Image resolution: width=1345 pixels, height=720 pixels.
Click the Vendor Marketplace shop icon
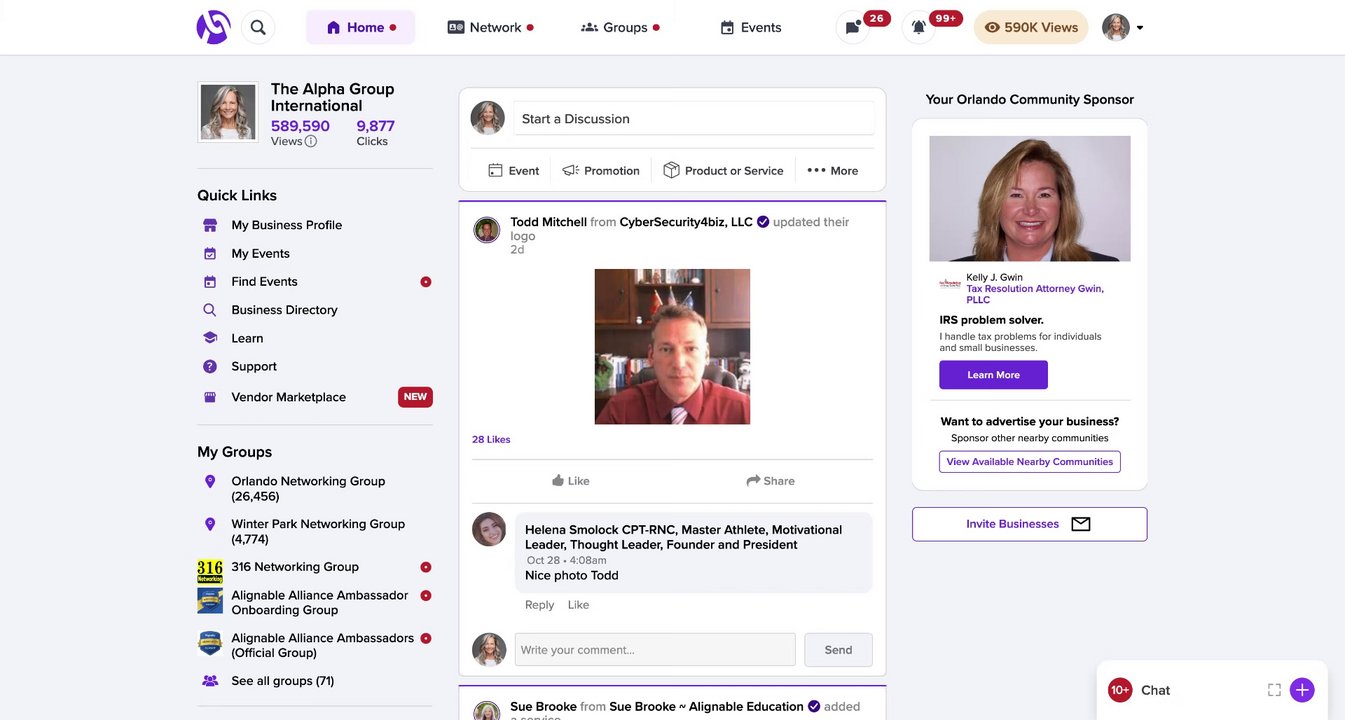[x=210, y=397]
